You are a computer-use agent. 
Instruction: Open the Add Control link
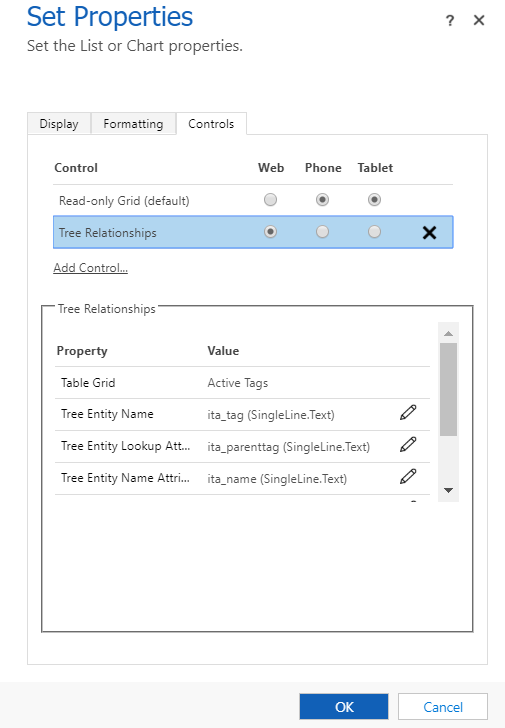[x=91, y=268]
